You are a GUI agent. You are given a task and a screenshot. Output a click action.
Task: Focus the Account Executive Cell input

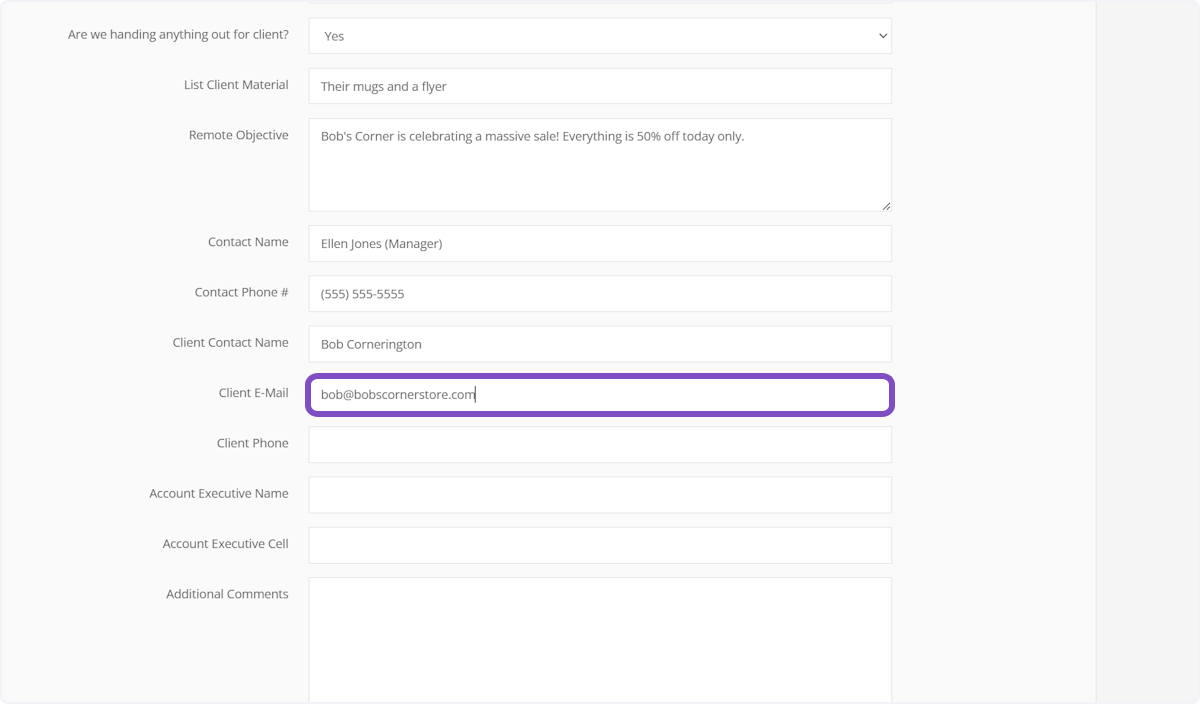click(599, 545)
